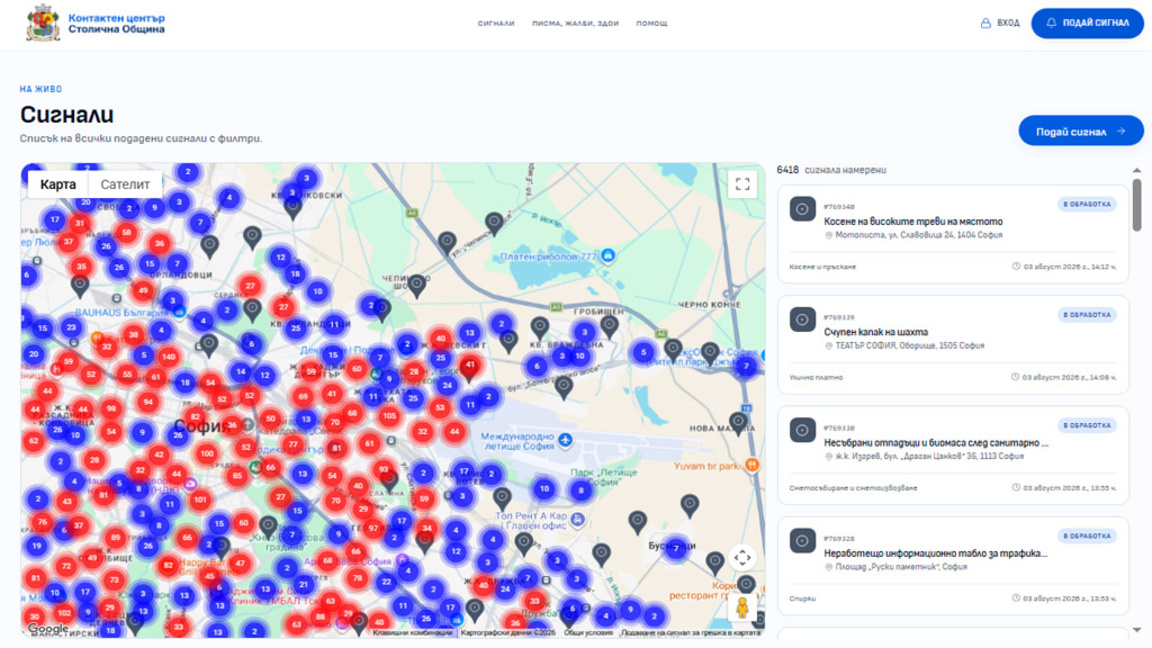Open the ПОМОЩ menu item
This screenshot has width=1152, height=648.
coord(652,24)
